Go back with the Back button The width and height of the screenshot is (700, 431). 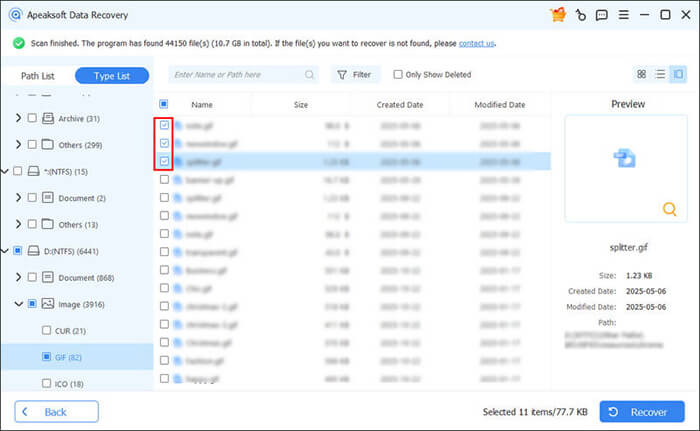coord(56,411)
